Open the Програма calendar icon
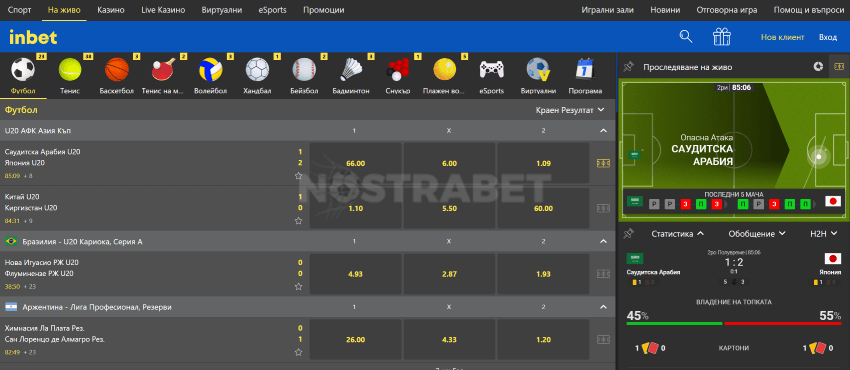The height and width of the screenshot is (370, 850). [585, 69]
